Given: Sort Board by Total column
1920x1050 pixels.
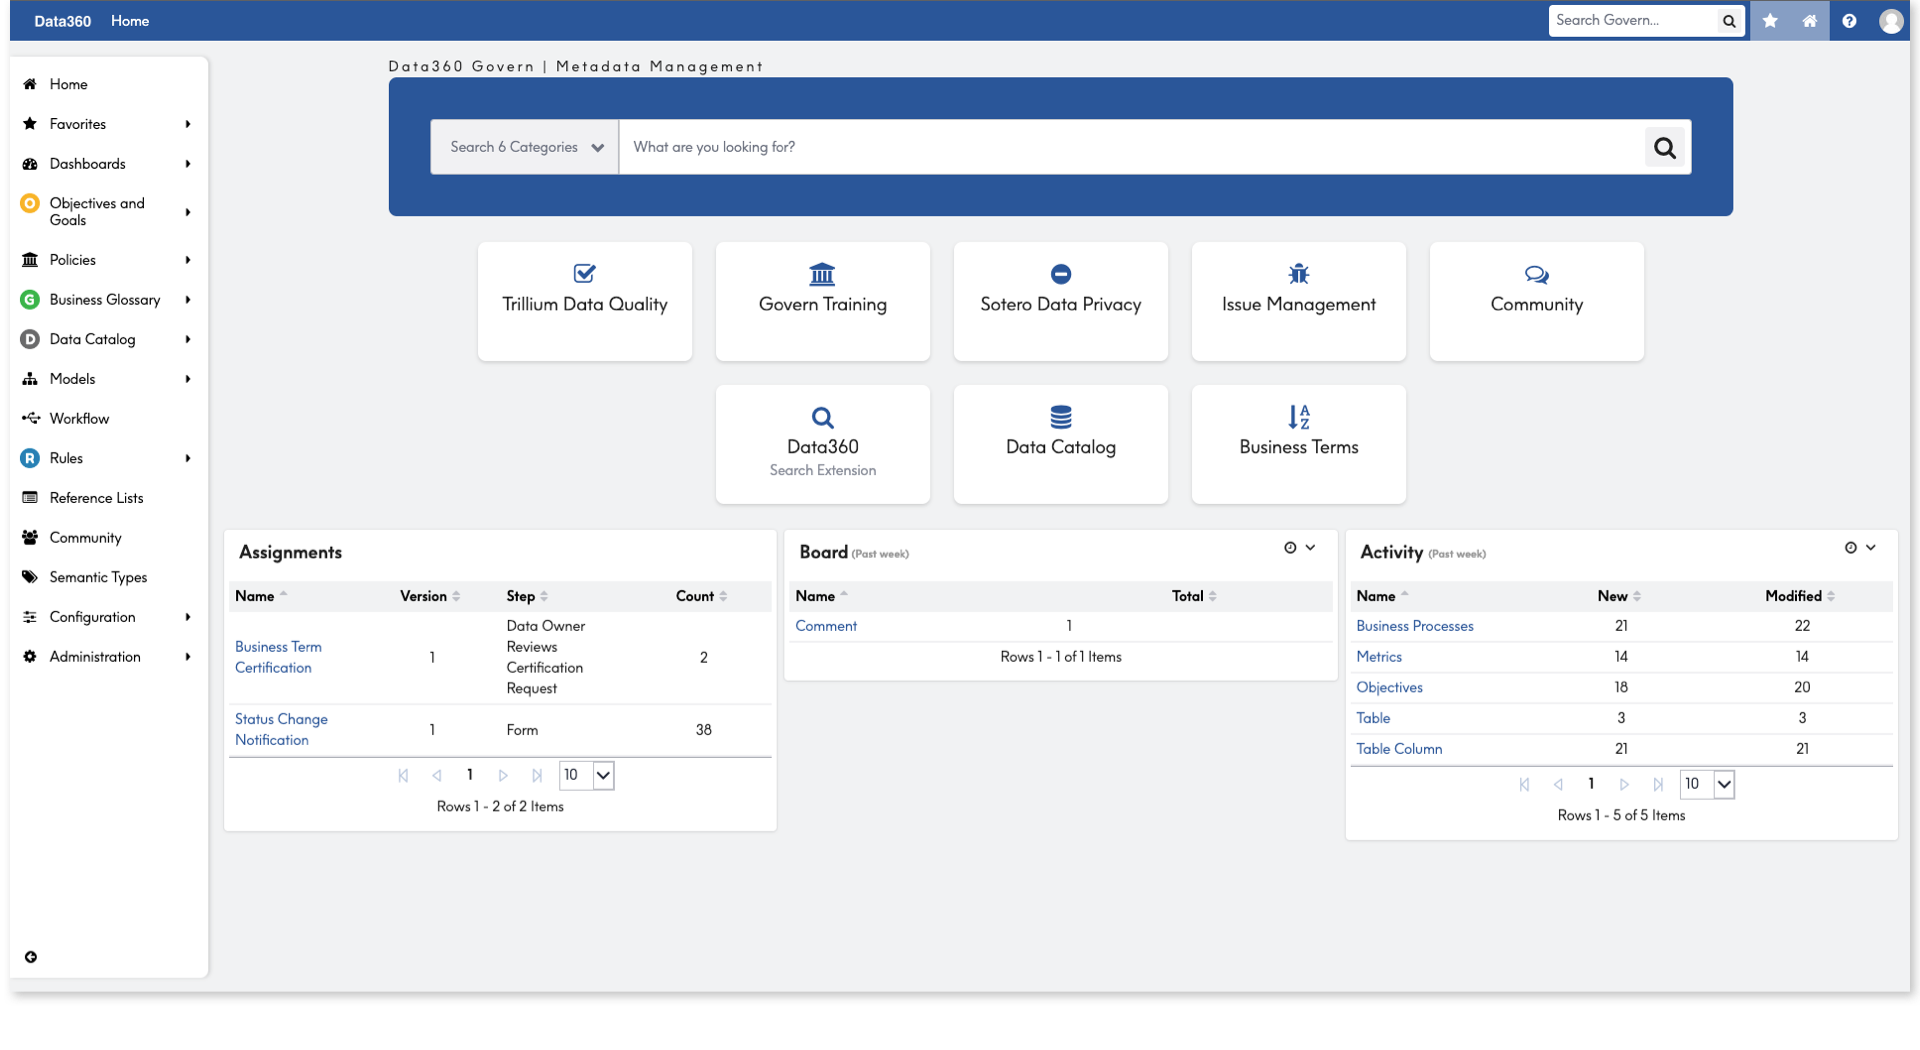Looking at the screenshot, I should tap(1194, 596).
